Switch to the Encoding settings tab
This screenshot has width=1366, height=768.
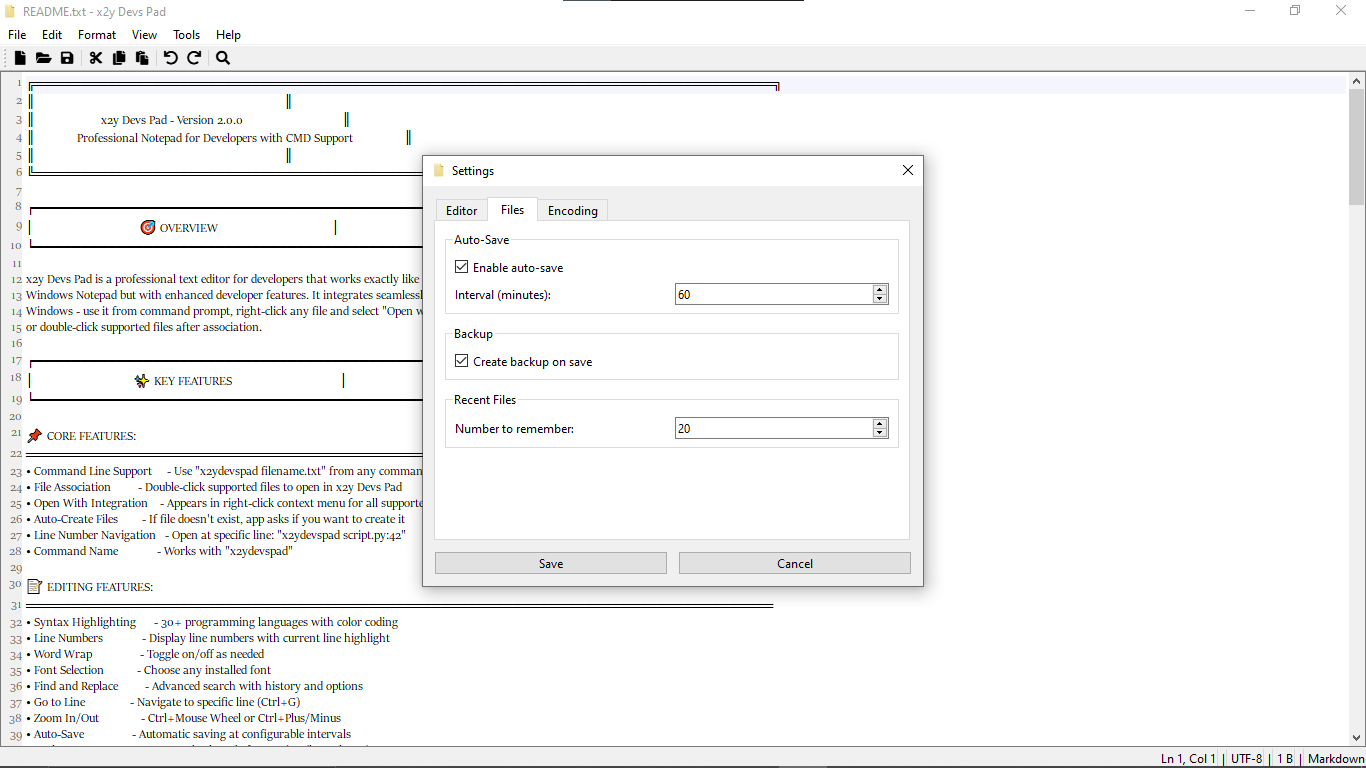pyautogui.click(x=573, y=210)
